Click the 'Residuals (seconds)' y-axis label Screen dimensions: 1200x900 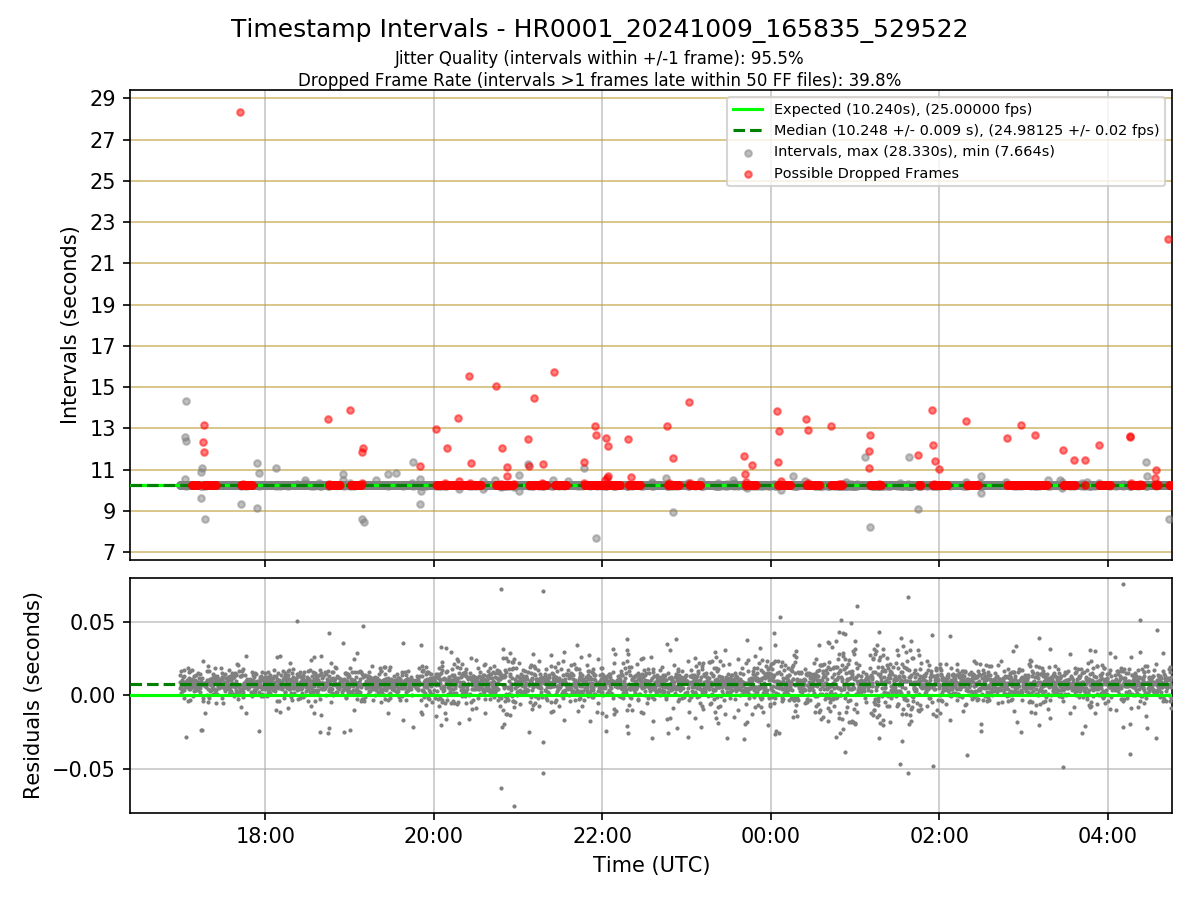click(x=33, y=695)
